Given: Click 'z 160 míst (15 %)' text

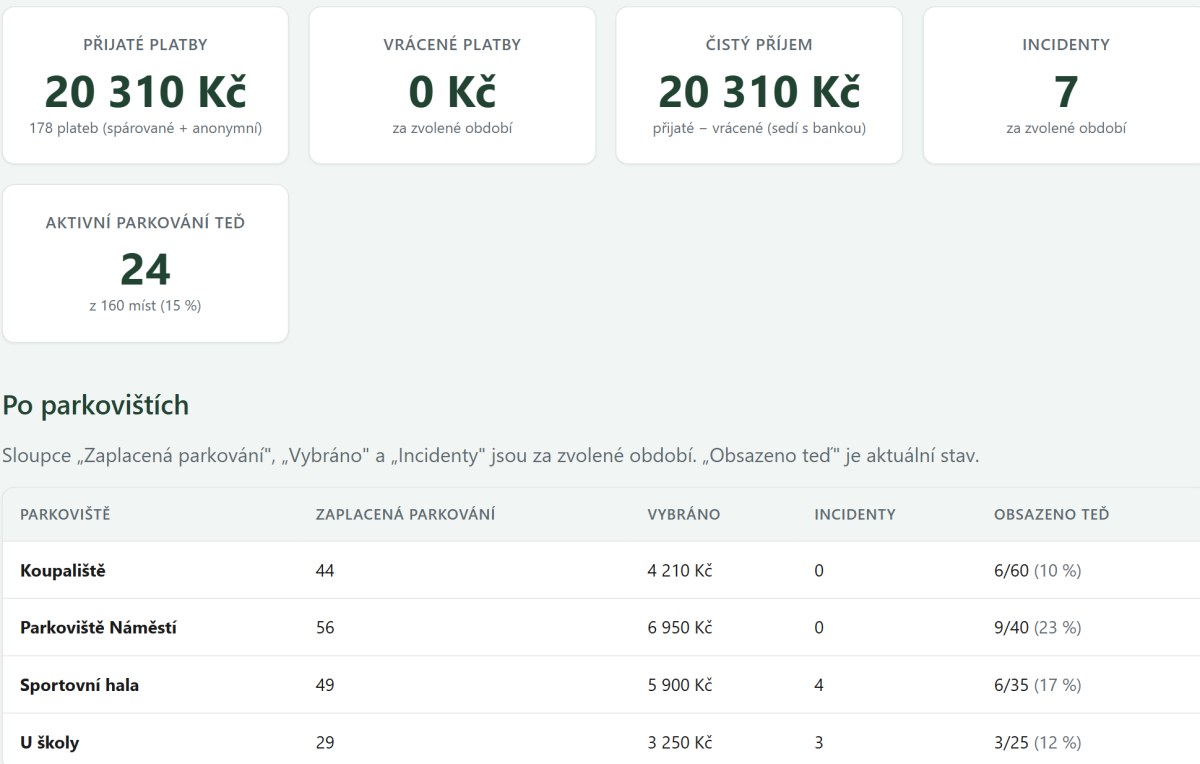Looking at the screenshot, I should [145, 306].
